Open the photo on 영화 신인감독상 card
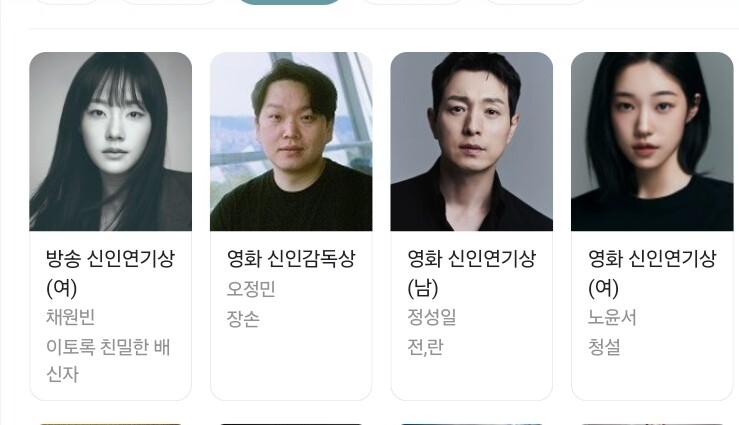Screen dimensions: 739x425 pos(291,141)
